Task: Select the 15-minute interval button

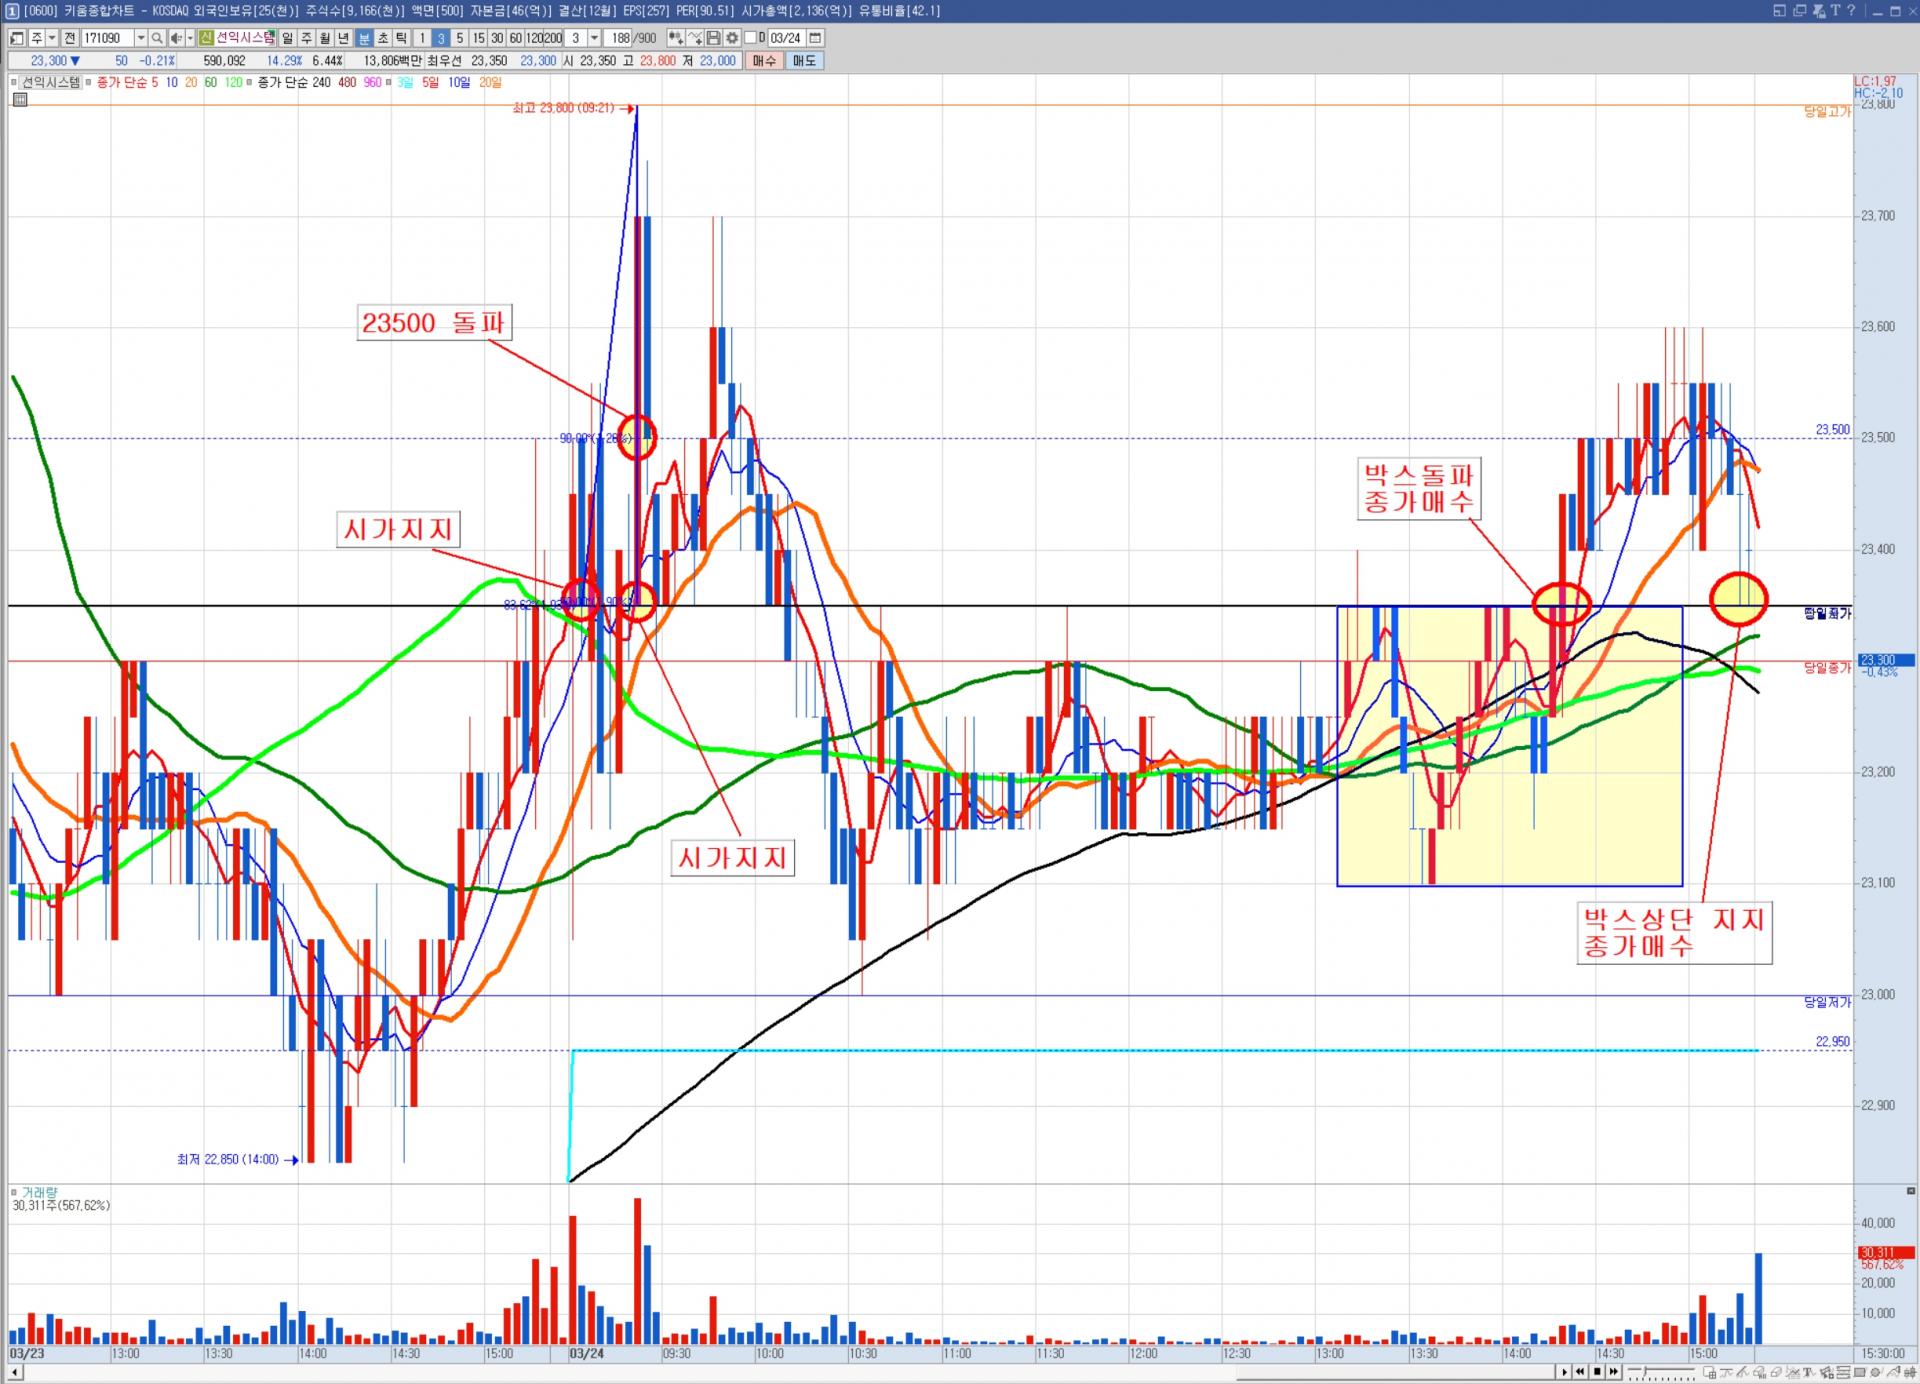Action: coord(478,38)
